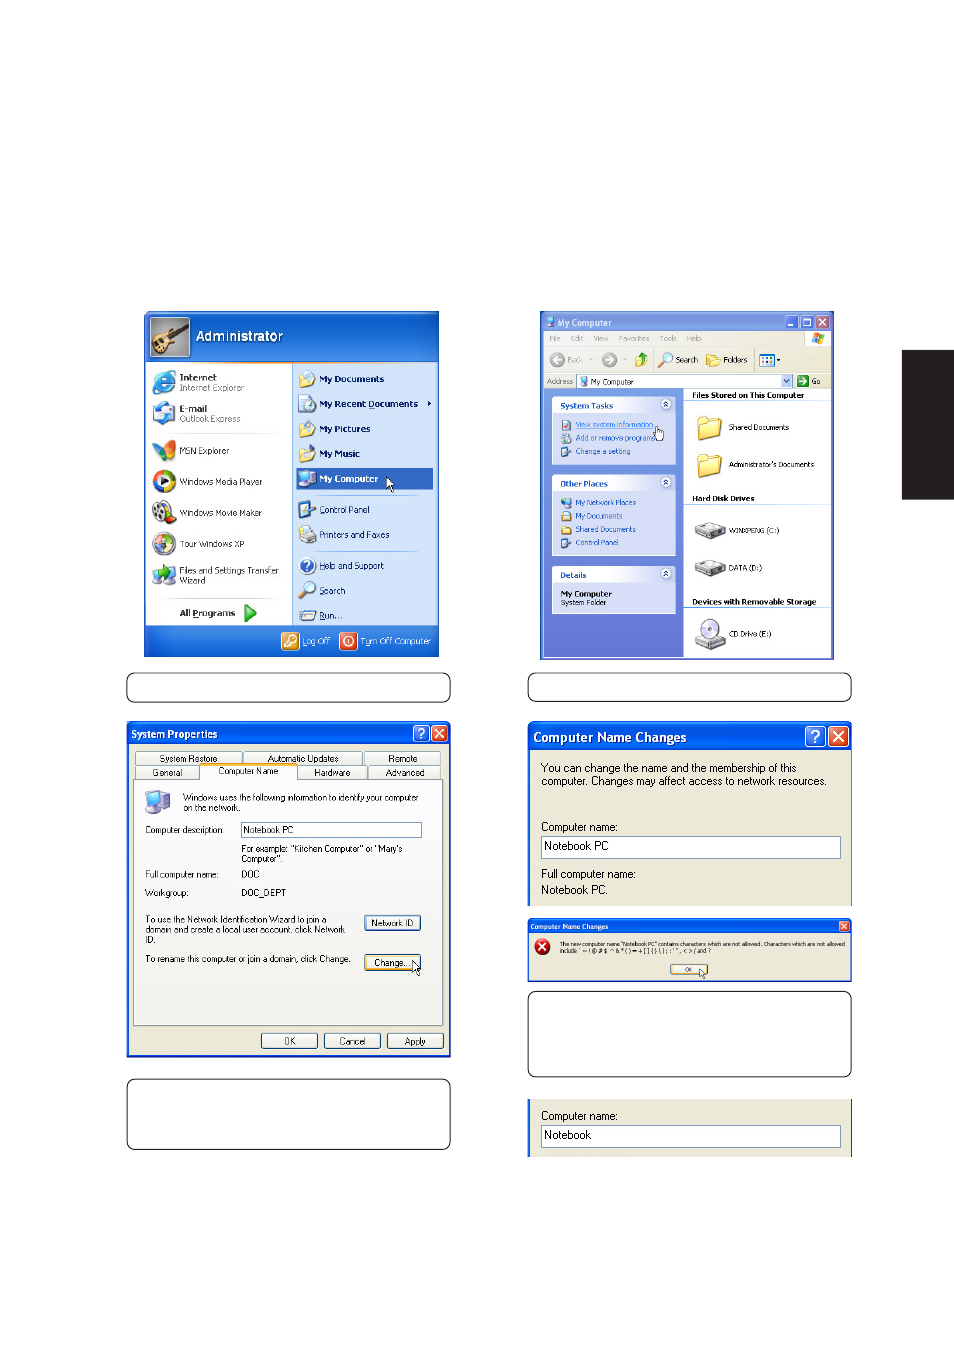Switch to the Automatic Updates tab

(302, 758)
